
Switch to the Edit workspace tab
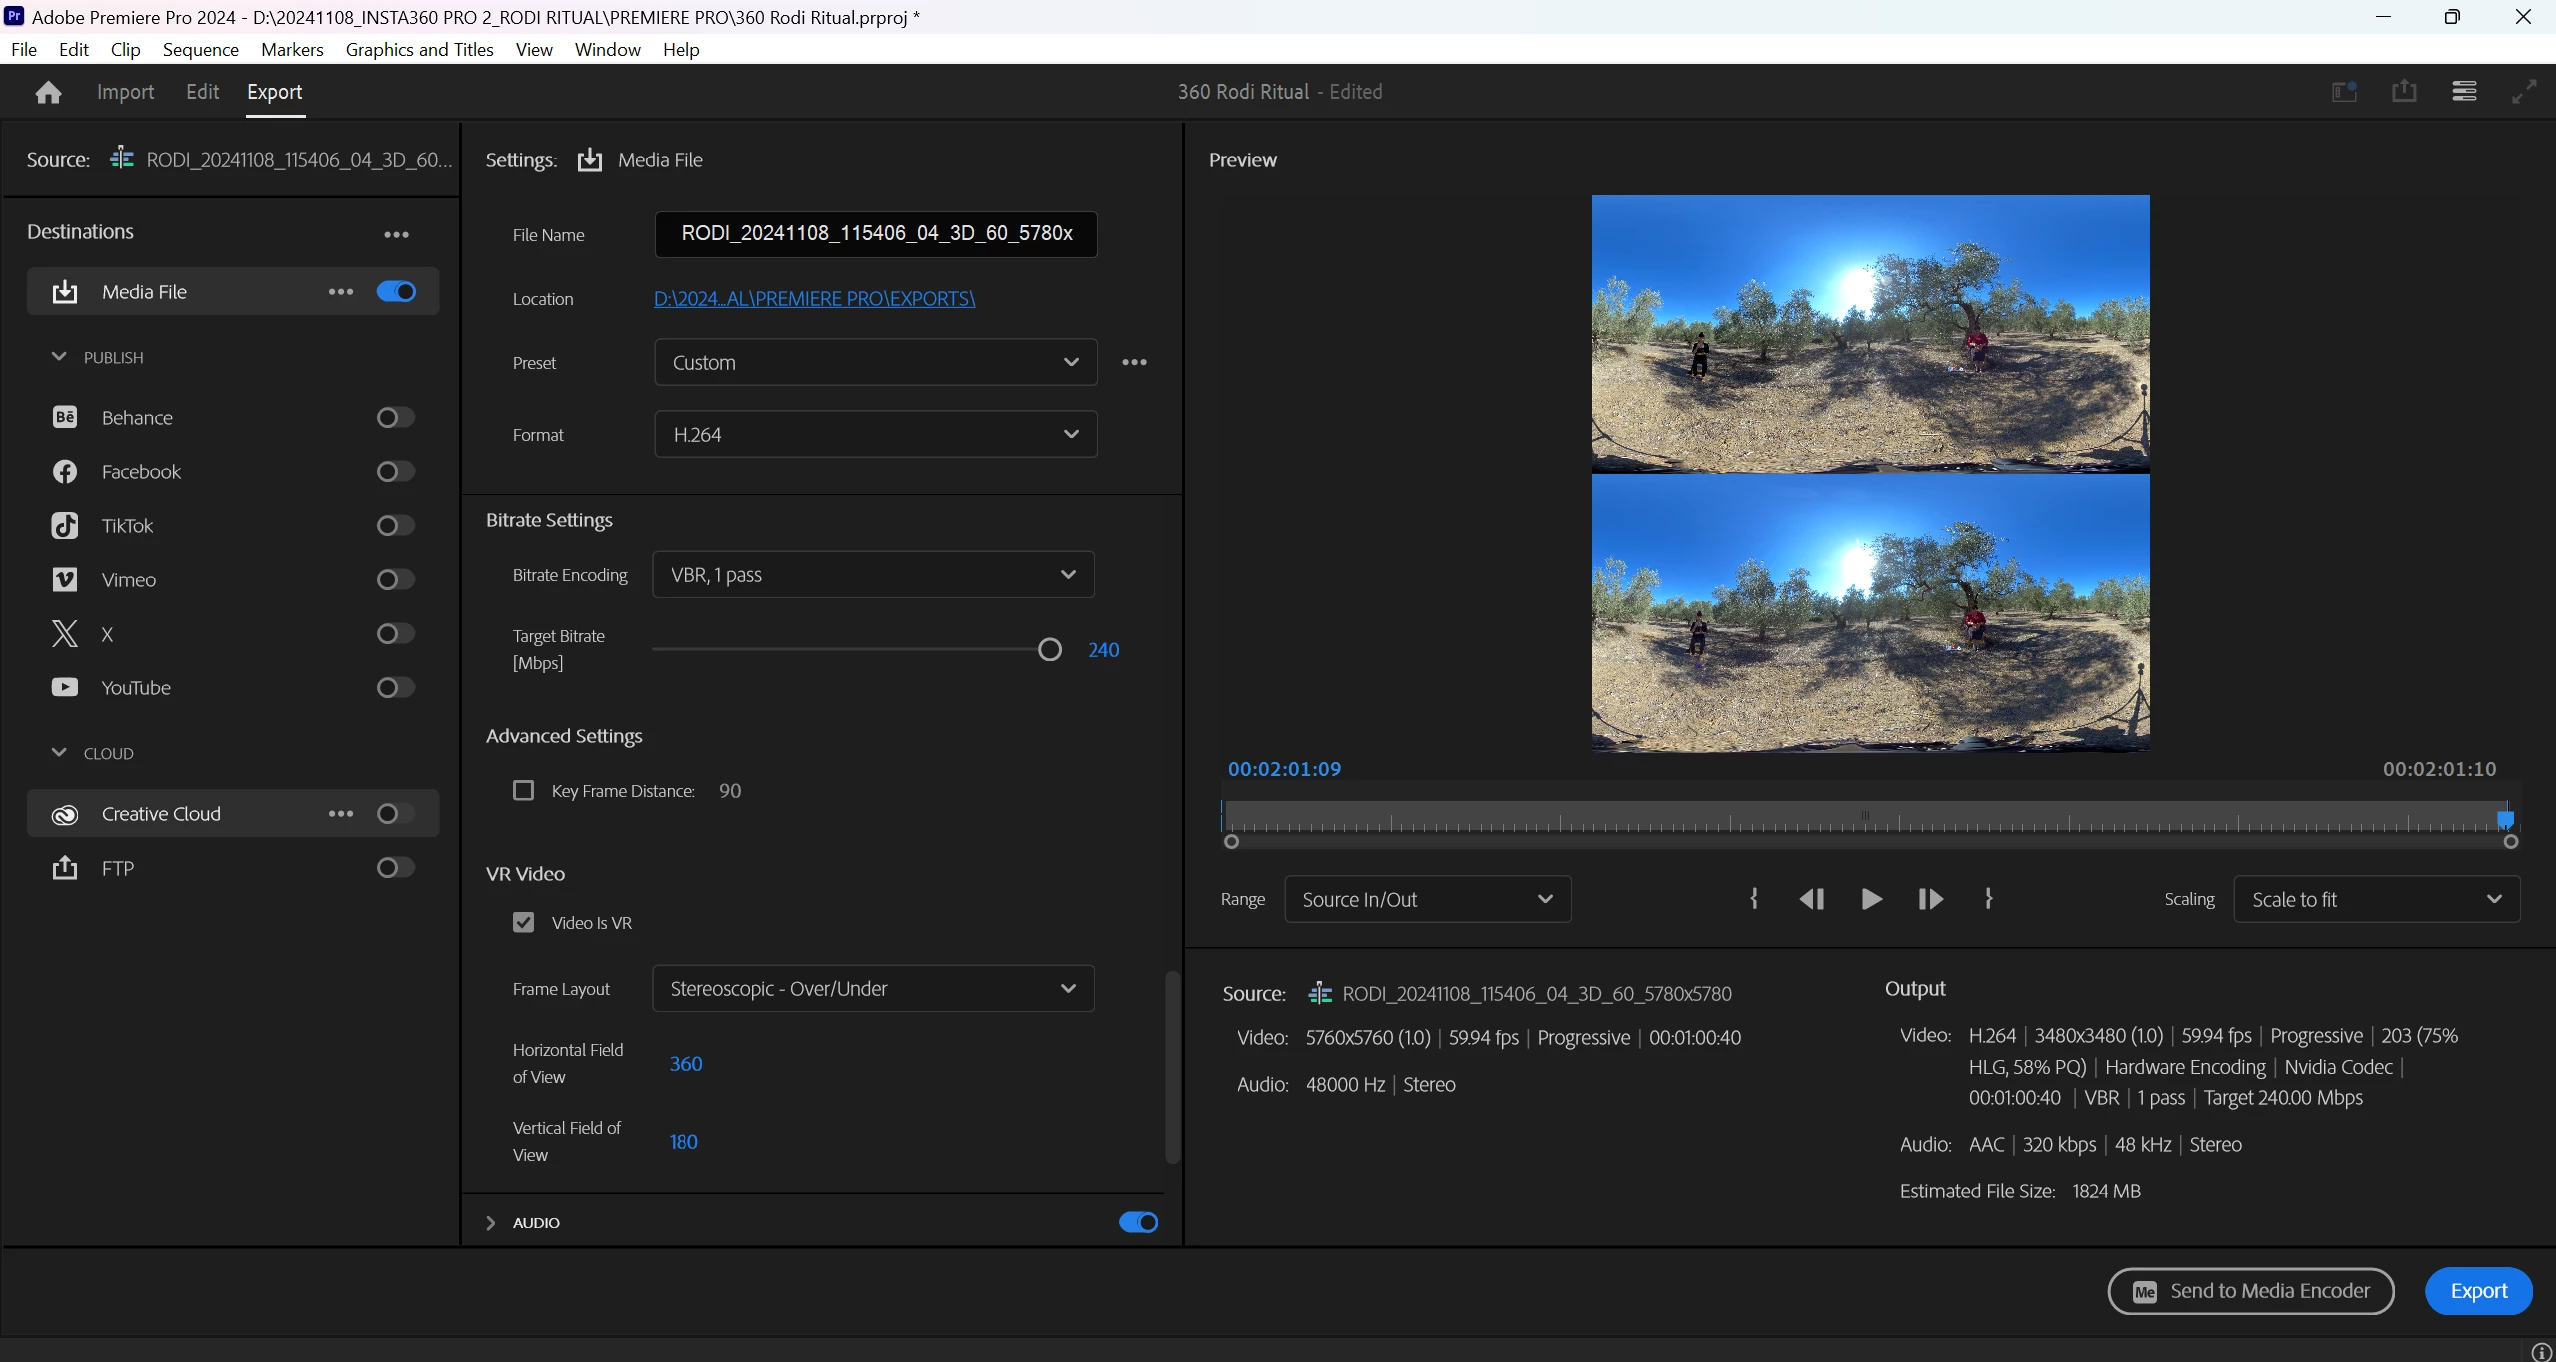tap(202, 92)
